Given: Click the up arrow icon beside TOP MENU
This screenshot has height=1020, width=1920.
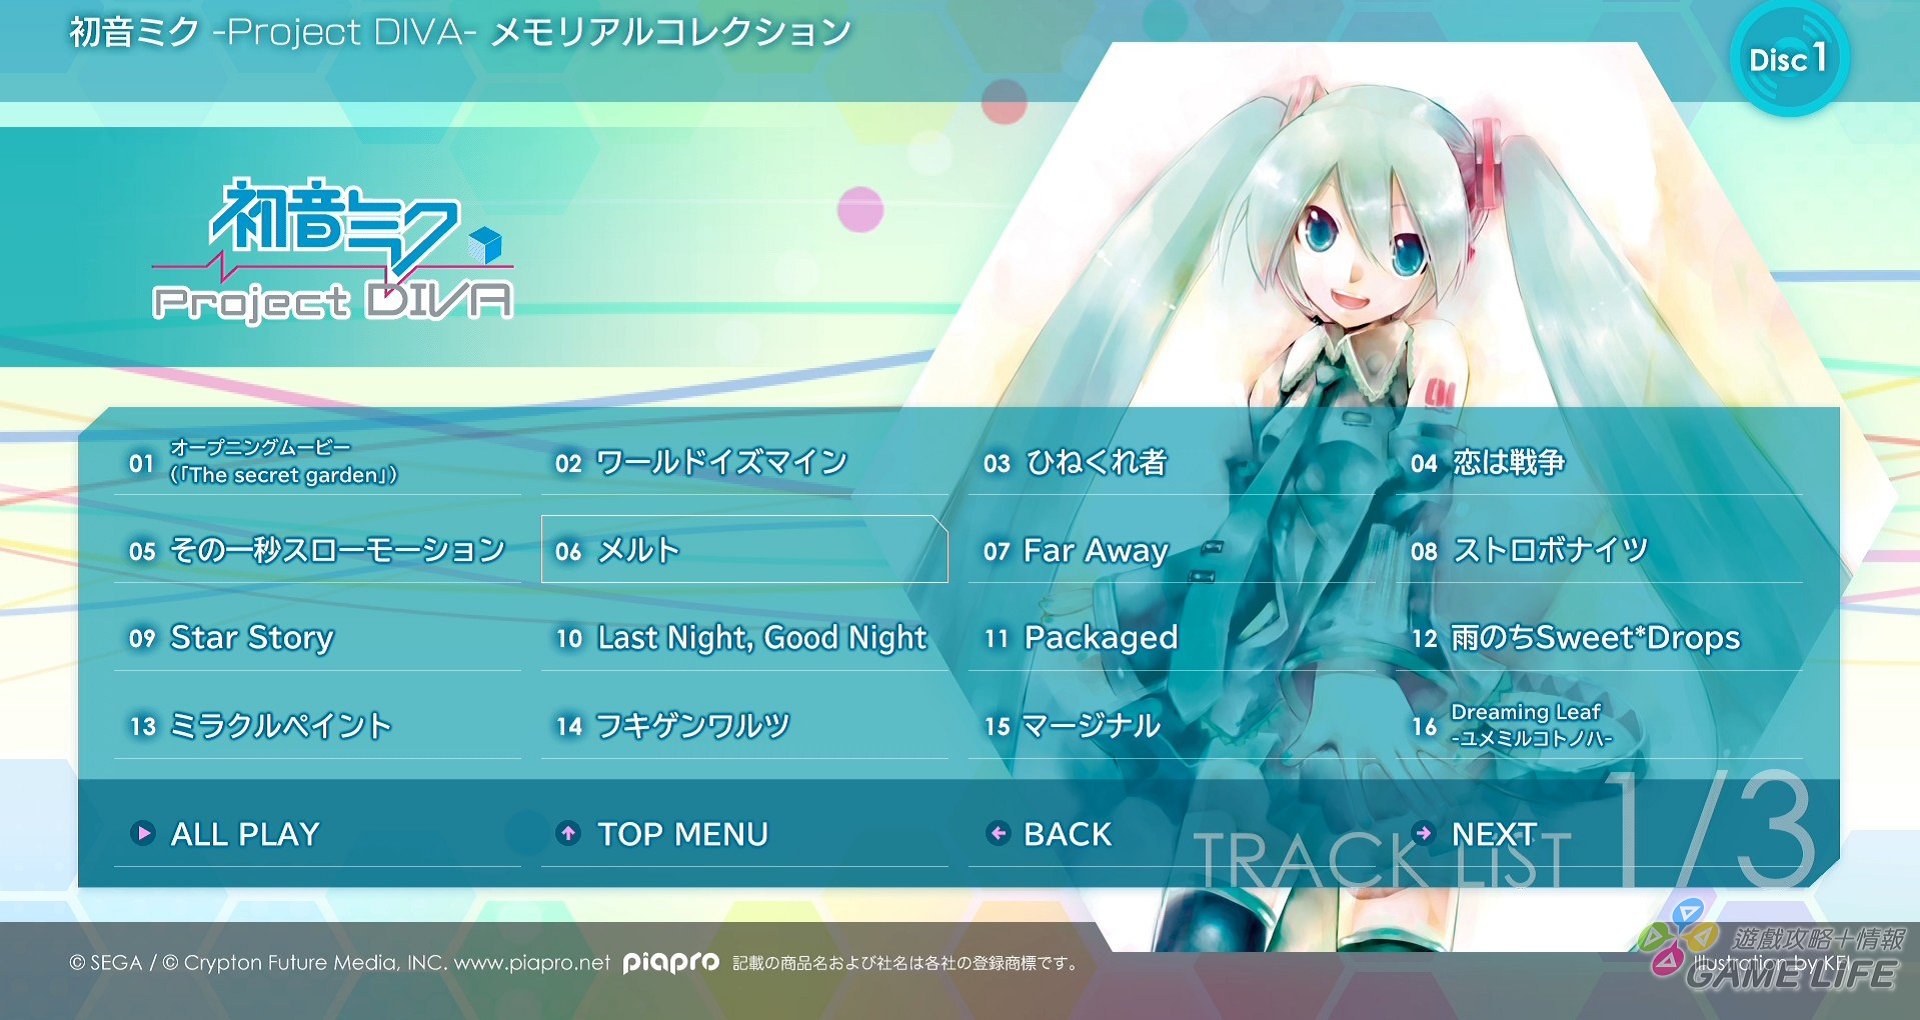Looking at the screenshot, I should [x=569, y=833].
